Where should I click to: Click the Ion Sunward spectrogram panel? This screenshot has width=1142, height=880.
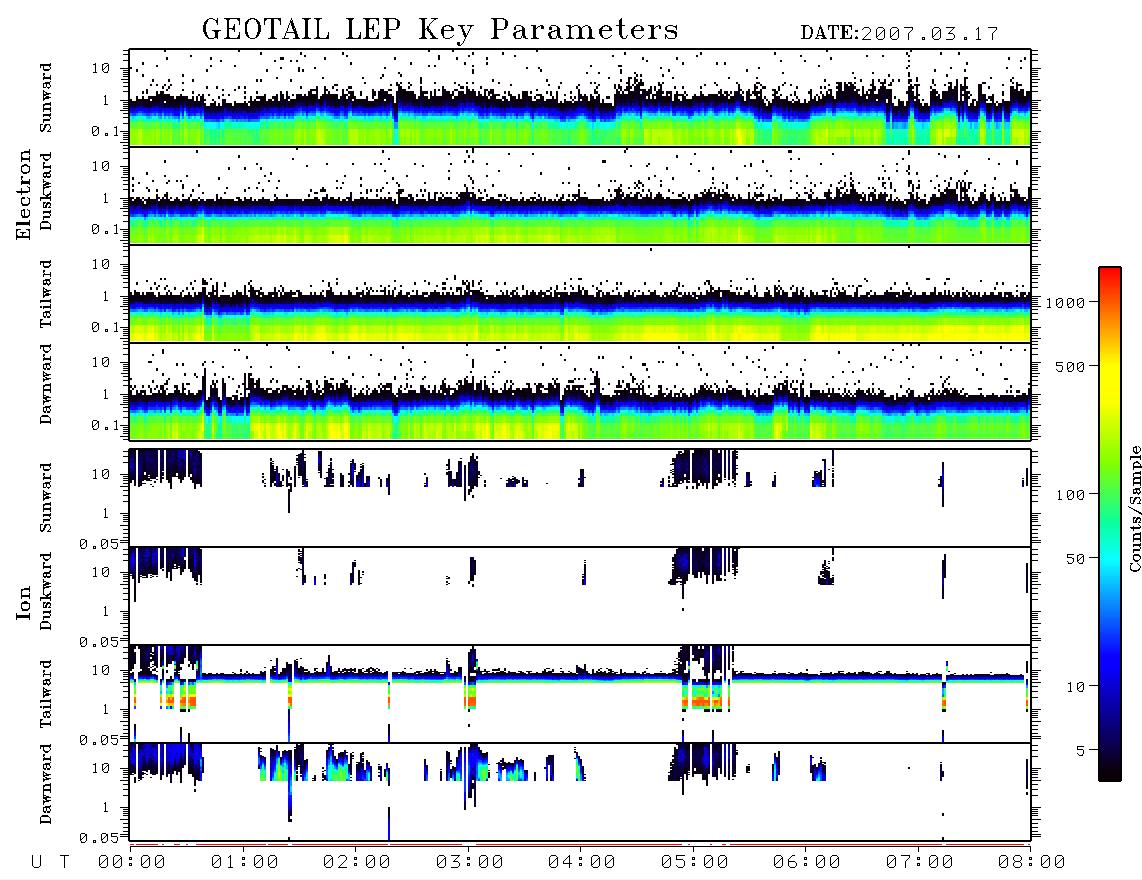click(x=580, y=498)
